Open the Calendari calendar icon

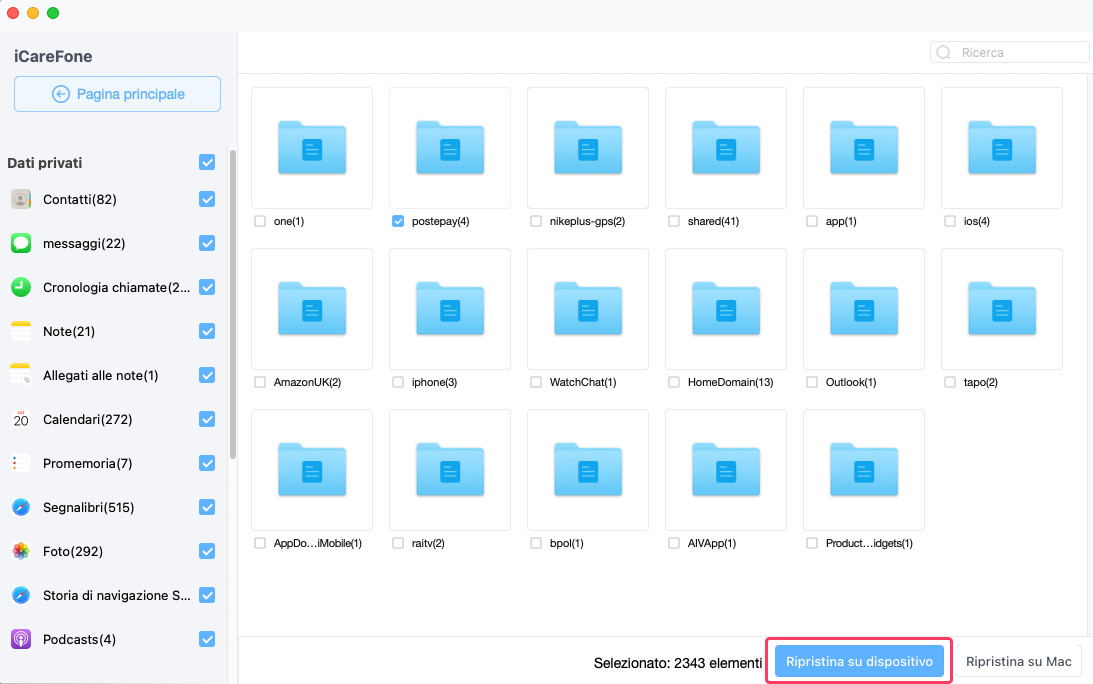[21, 419]
